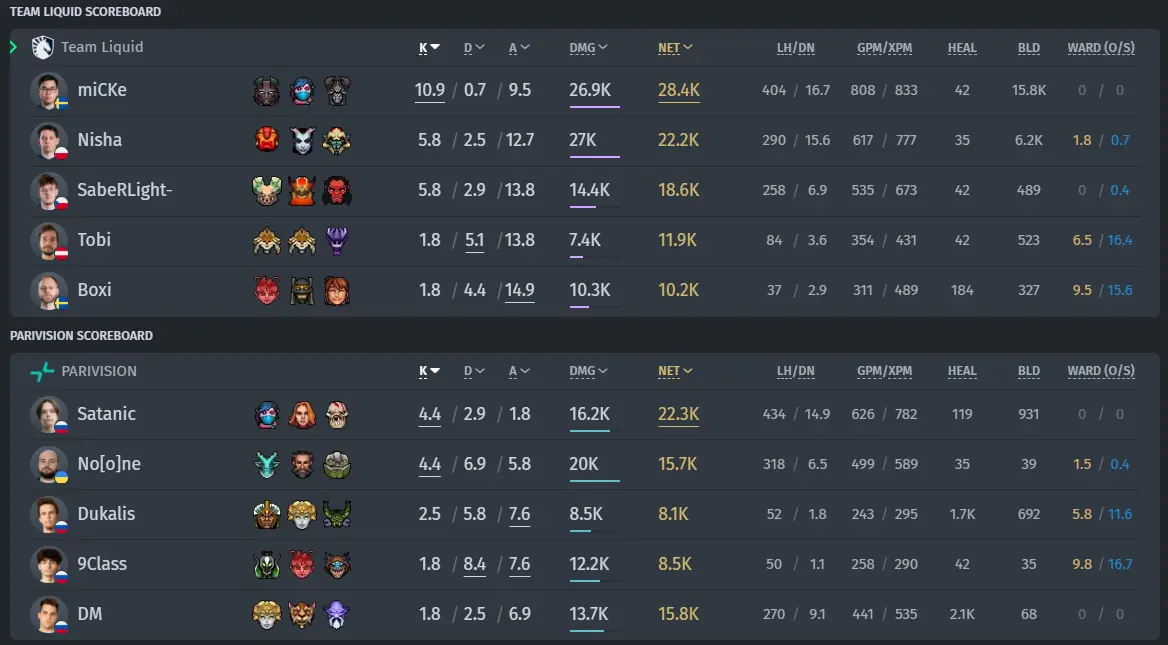1168x645 pixels.
Task: Select the GPM/XPM header in Team Liquid table
Action: coord(884,48)
